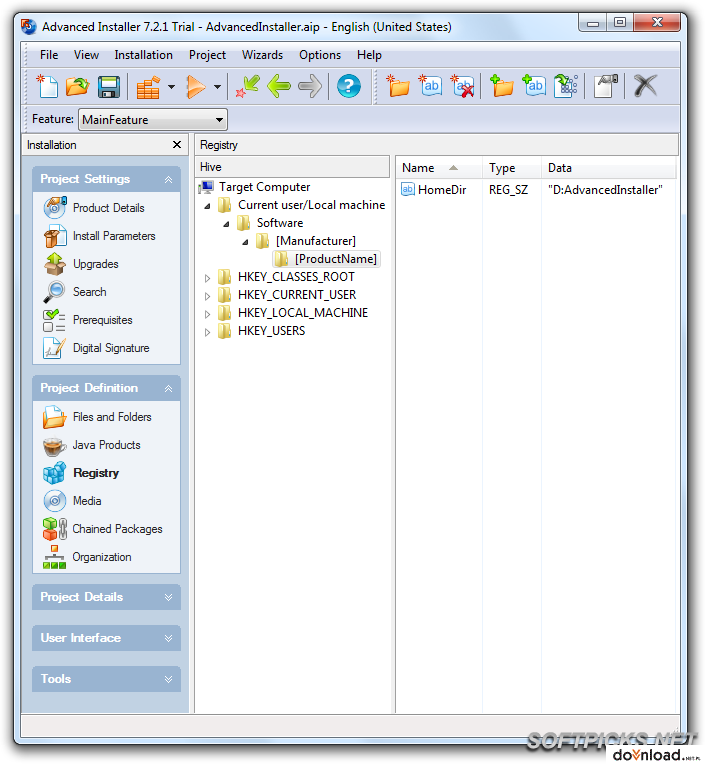Open the Project menu
This screenshot has width=706, height=764.
pyautogui.click(x=207, y=55)
